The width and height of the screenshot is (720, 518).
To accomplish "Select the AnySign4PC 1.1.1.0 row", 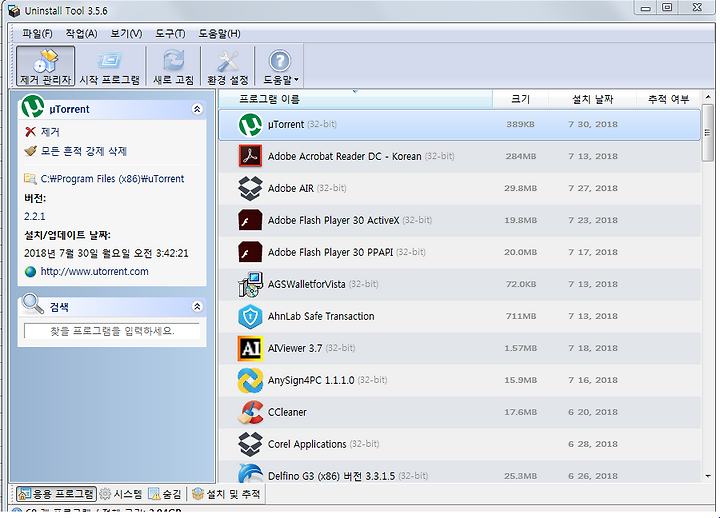I will pyautogui.click(x=460, y=380).
